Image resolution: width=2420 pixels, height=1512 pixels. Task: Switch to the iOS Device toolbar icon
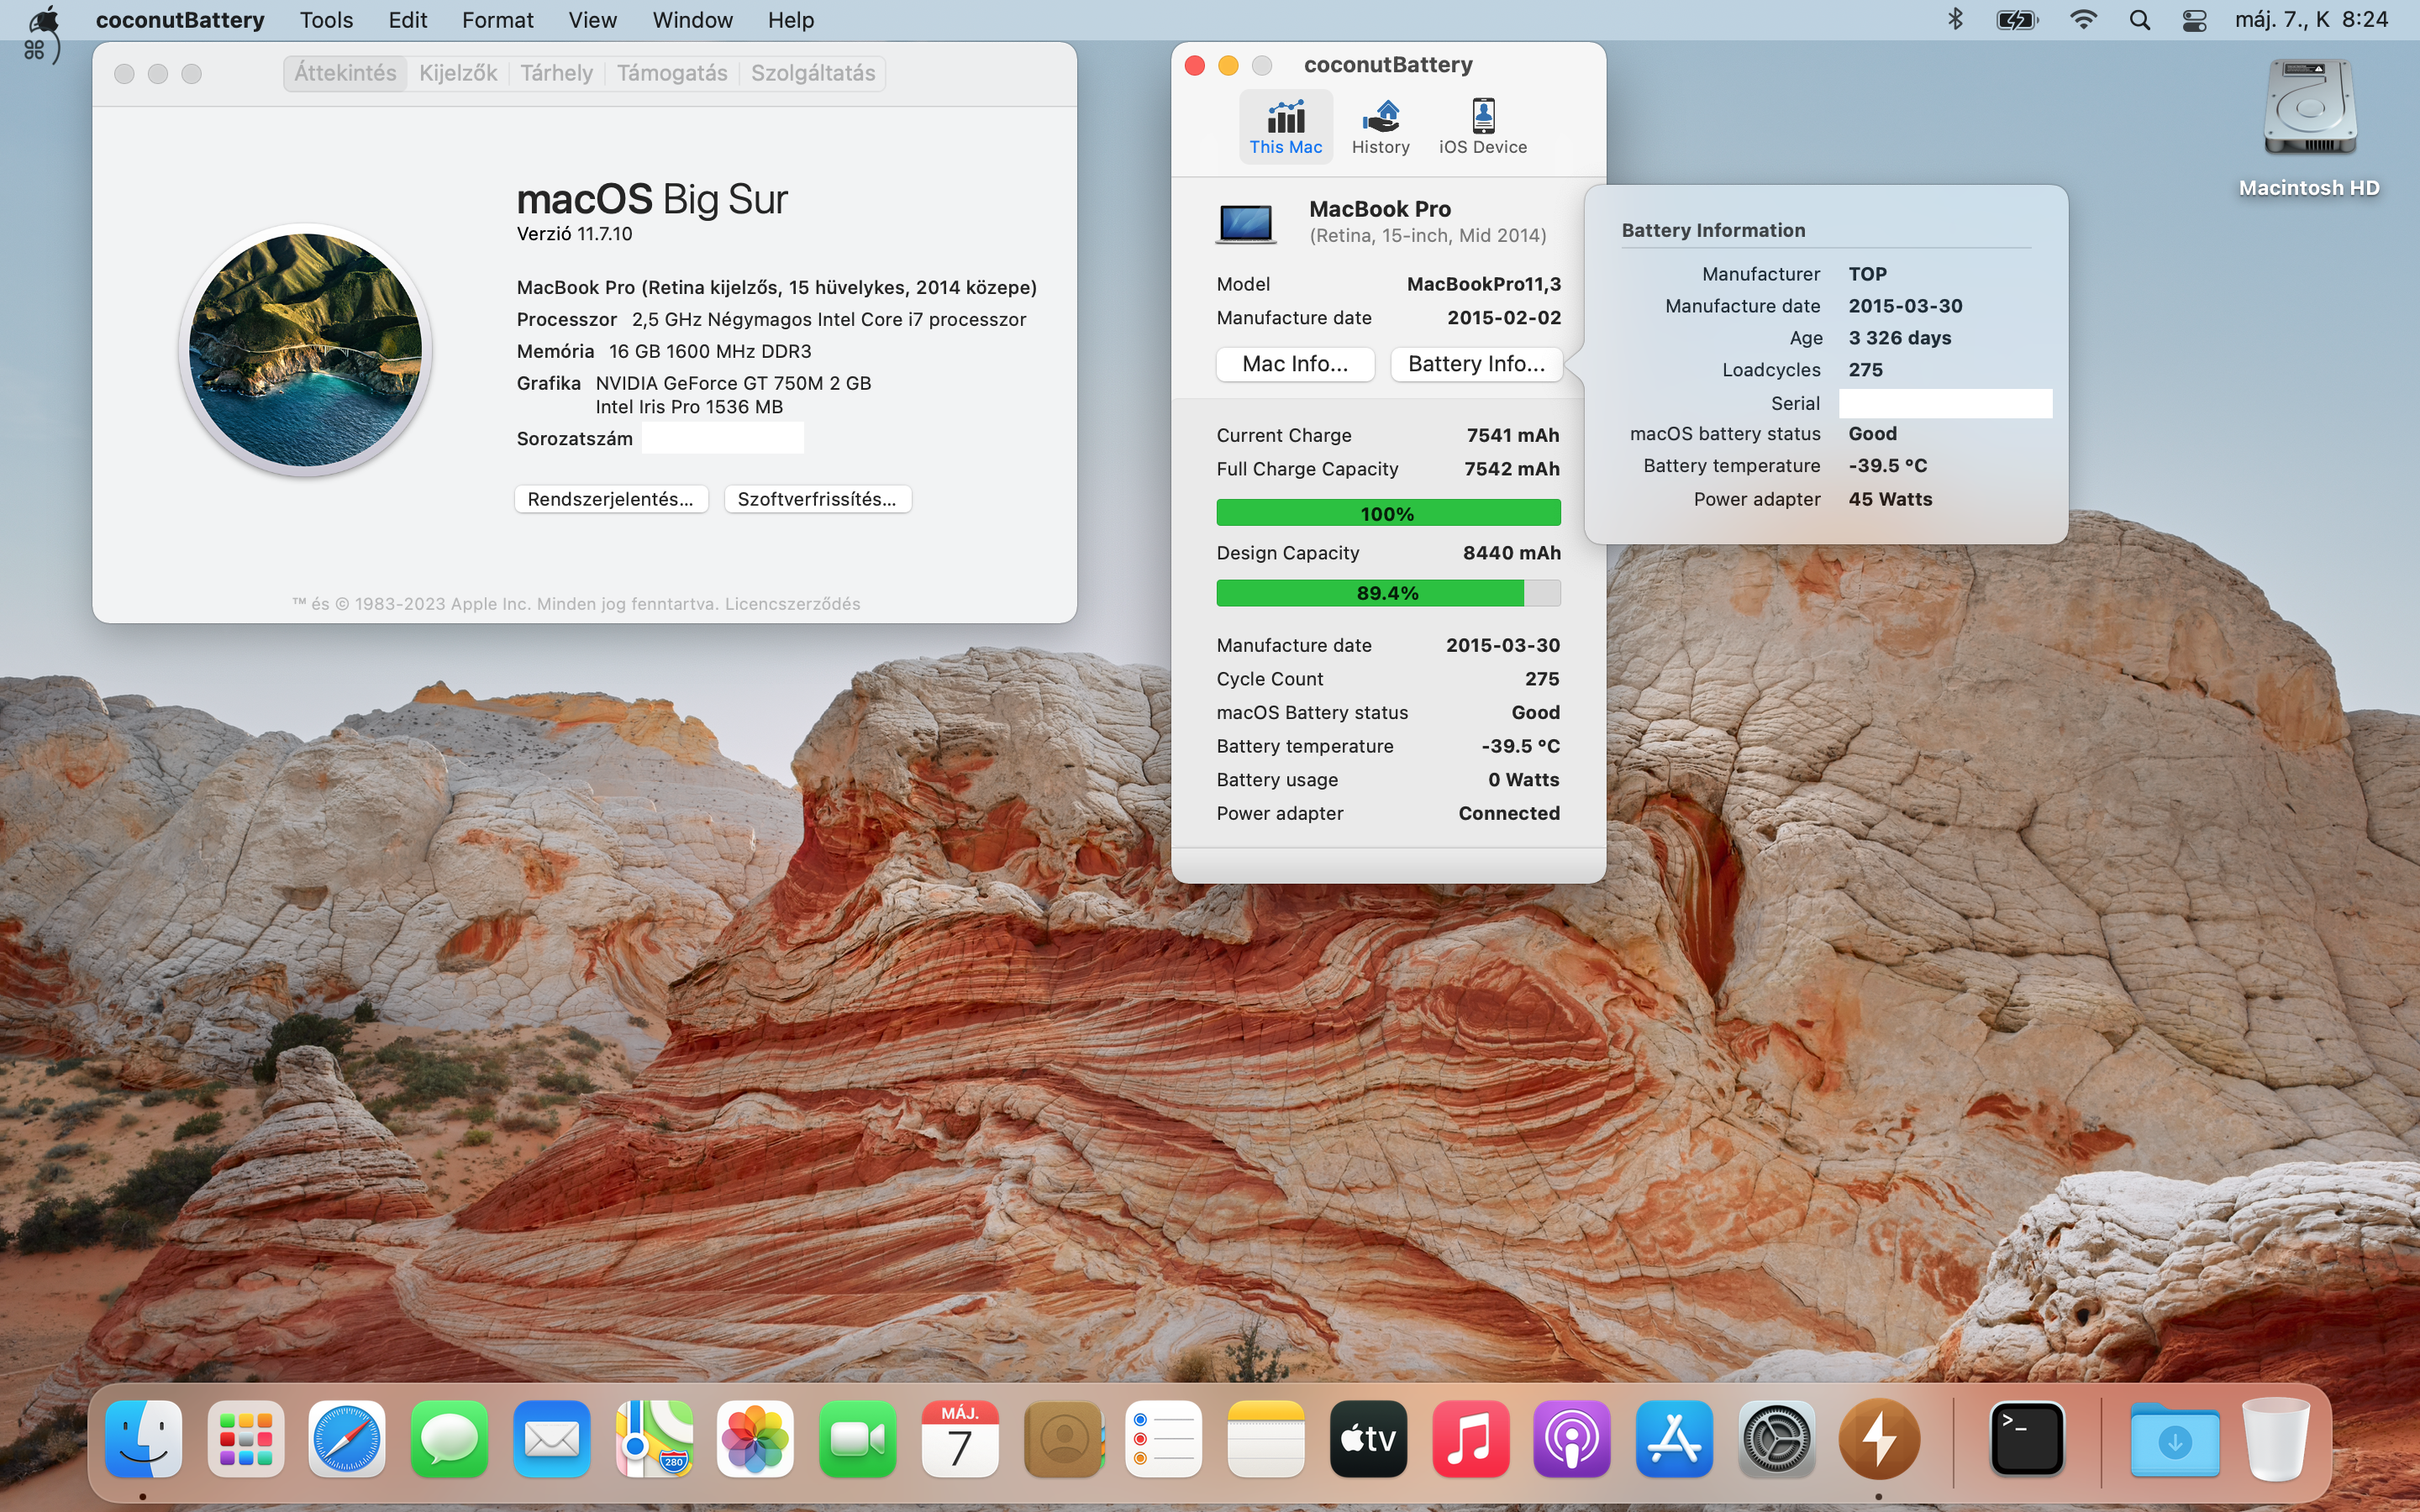point(1482,127)
